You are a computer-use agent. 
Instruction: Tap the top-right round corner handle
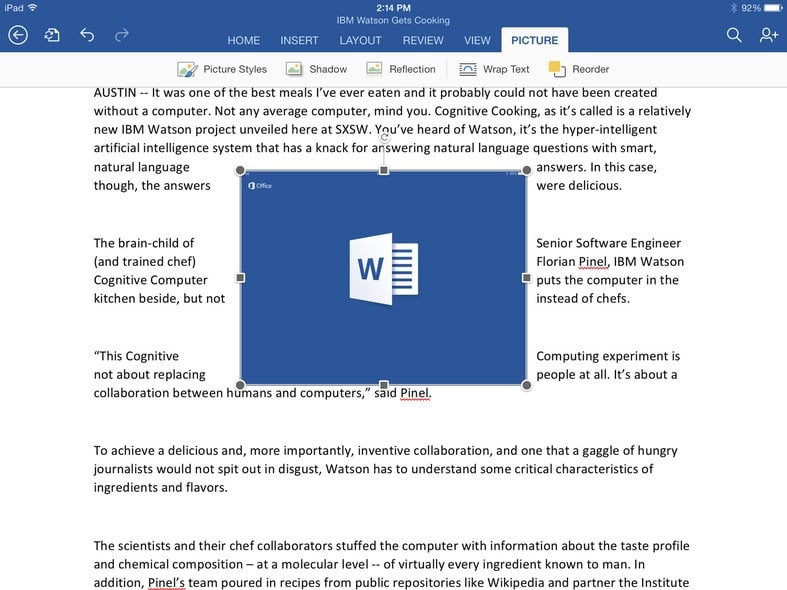coord(527,171)
